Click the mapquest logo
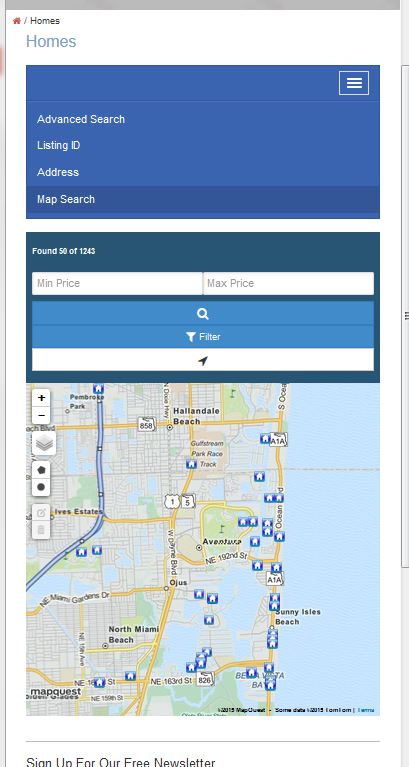This screenshot has height=767, width=409. [55, 692]
